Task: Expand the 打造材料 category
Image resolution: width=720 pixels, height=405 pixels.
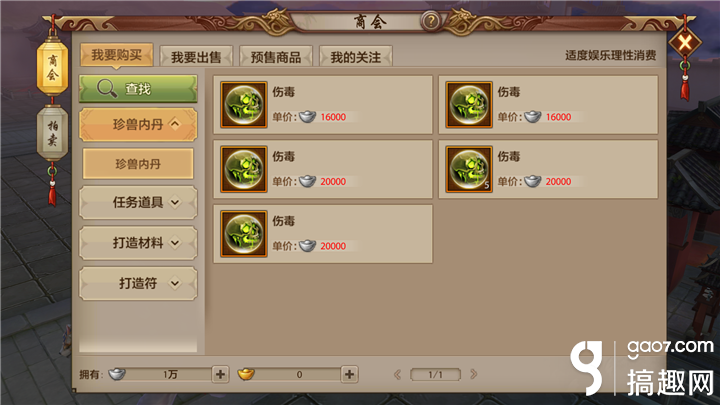Action: point(138,242)
